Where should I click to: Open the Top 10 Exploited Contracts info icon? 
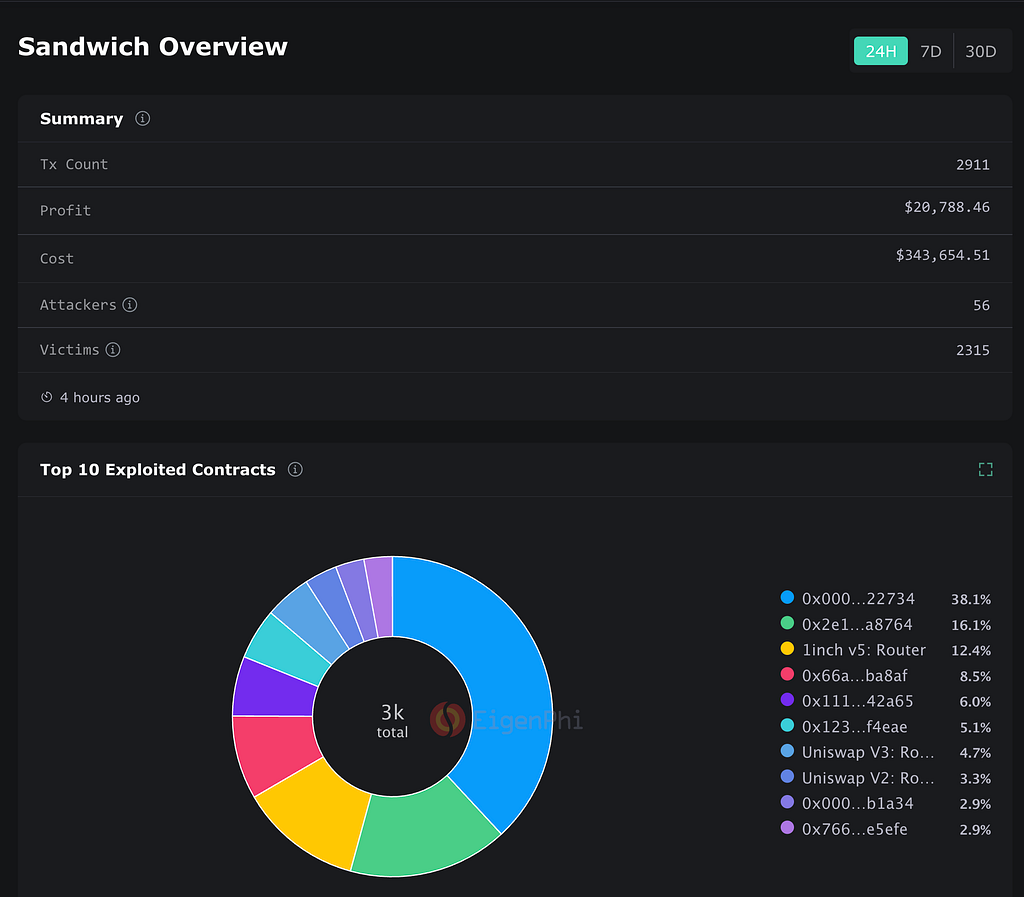[x=295, y=469]
